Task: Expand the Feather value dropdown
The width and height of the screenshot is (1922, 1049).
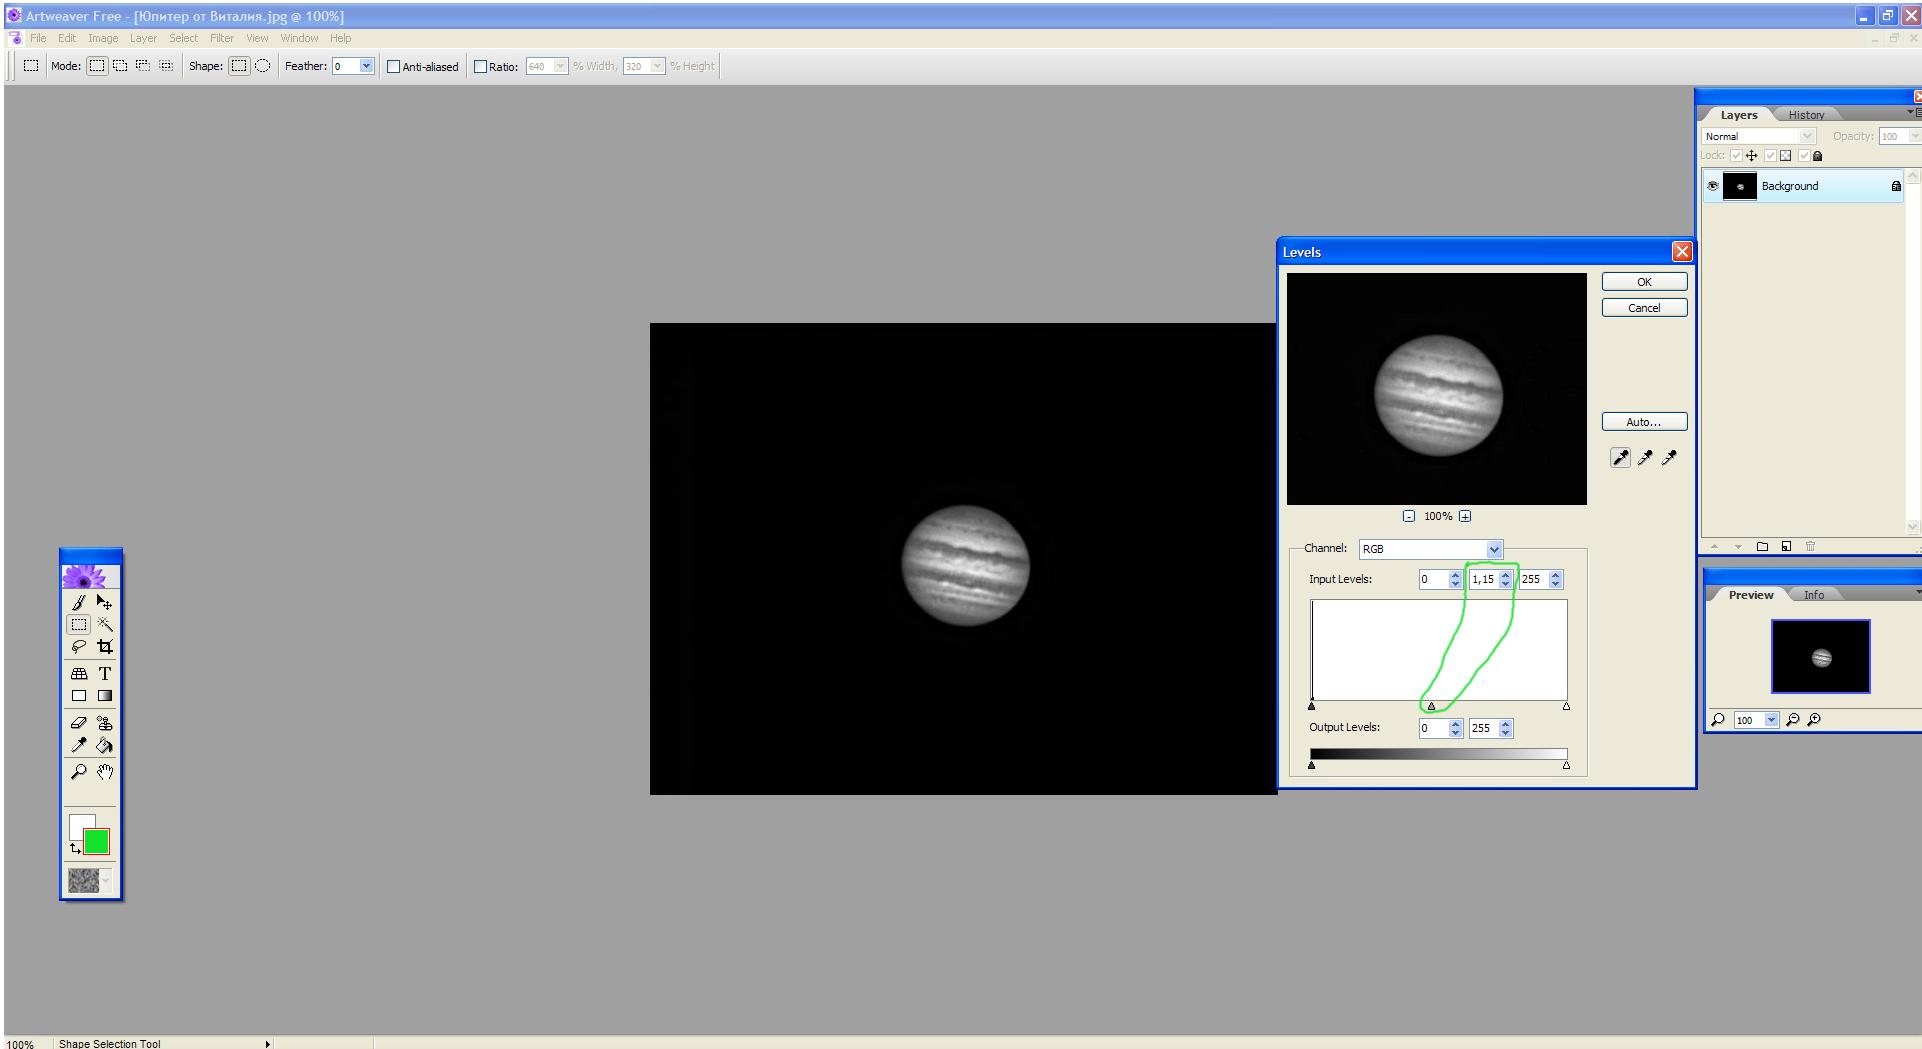Action: tap(366, 67)
